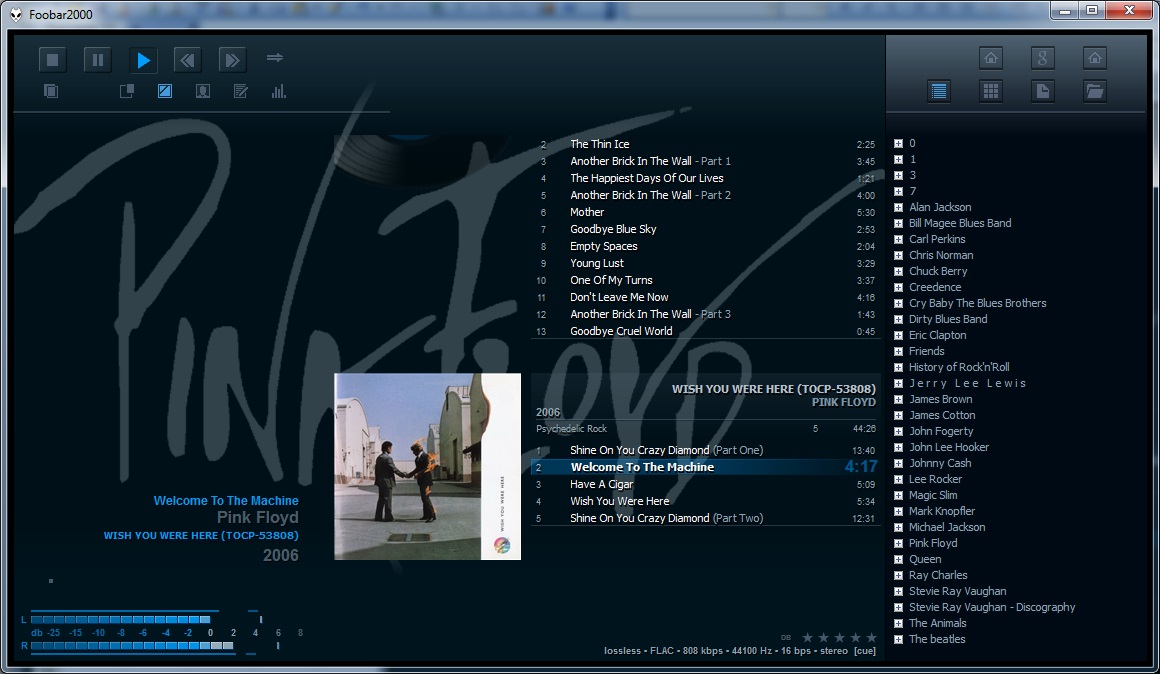The width and height of the screenshot is (1160, 674).
Task: Select Another Brick In The Wall - Part 1
Action: (x=705, y=161)
